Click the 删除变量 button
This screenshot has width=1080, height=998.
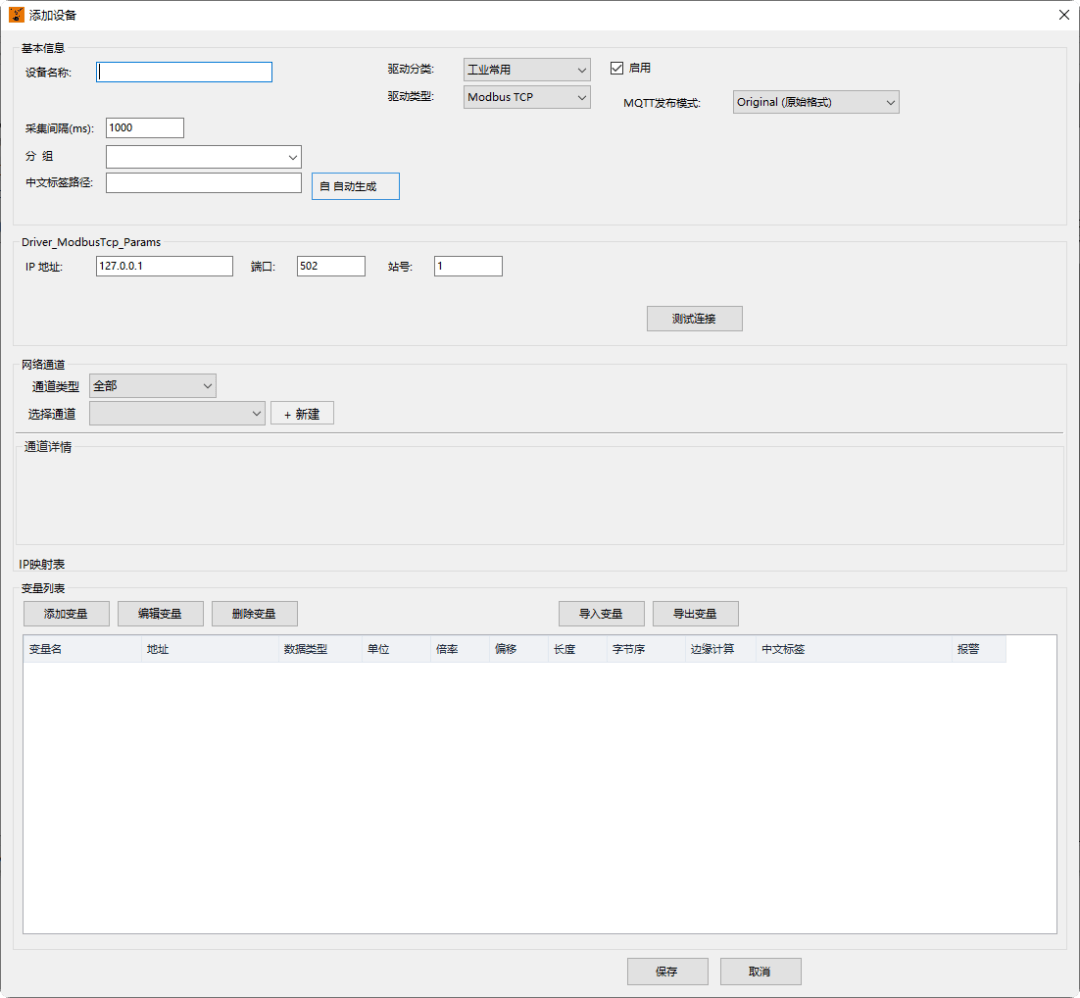click(255, 614)
